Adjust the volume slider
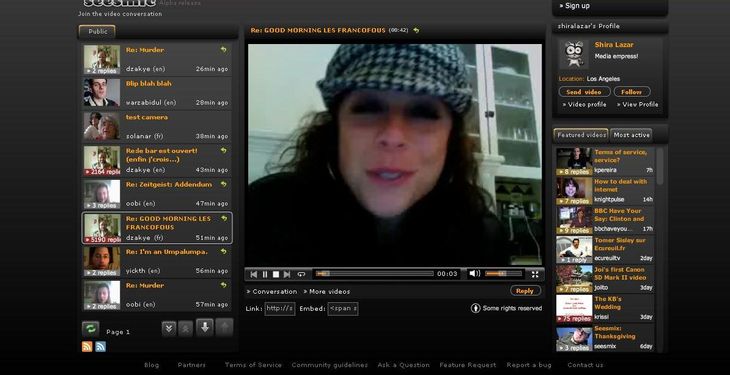Screen dimensions: 730x375 click(x=503, y=274)
